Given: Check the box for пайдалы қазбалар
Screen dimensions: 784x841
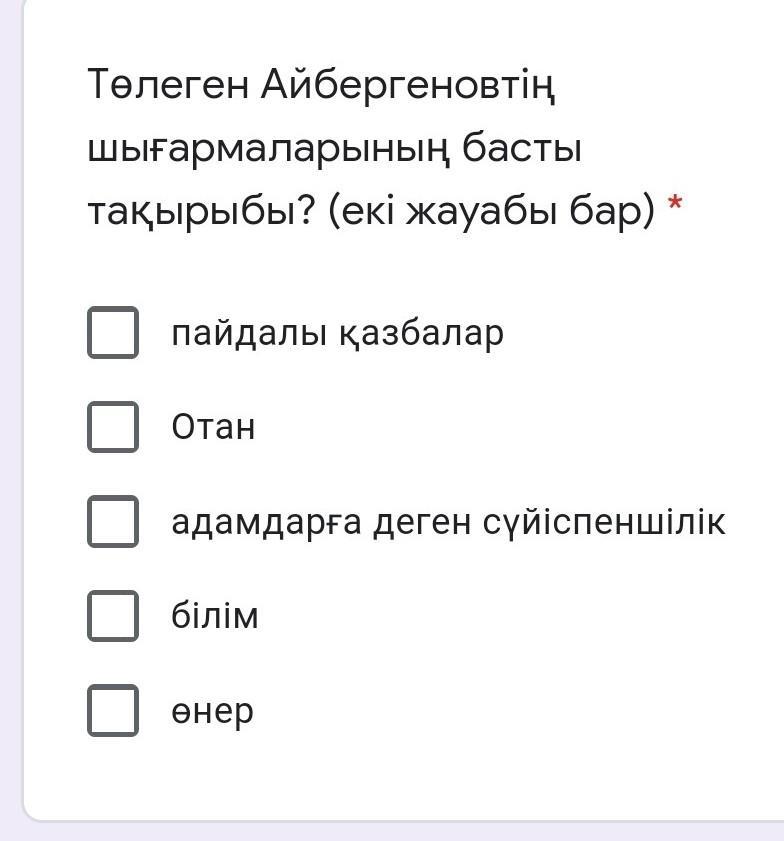Looking at the screenshot, I should [112, 333].
